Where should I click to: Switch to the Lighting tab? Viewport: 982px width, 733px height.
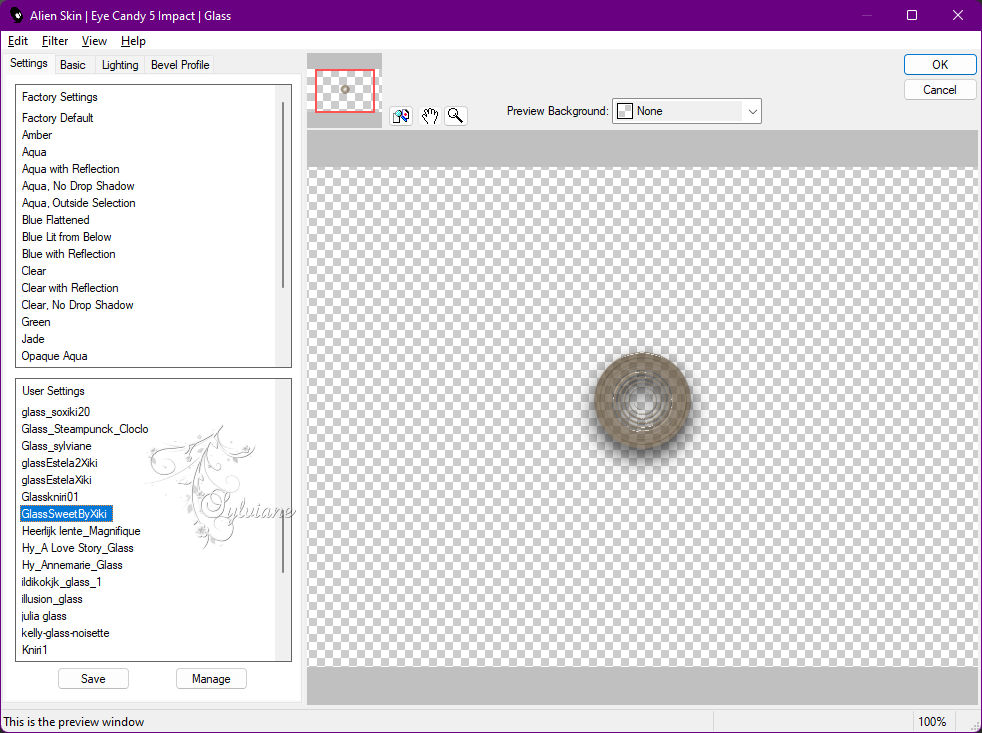pos(120,65)
